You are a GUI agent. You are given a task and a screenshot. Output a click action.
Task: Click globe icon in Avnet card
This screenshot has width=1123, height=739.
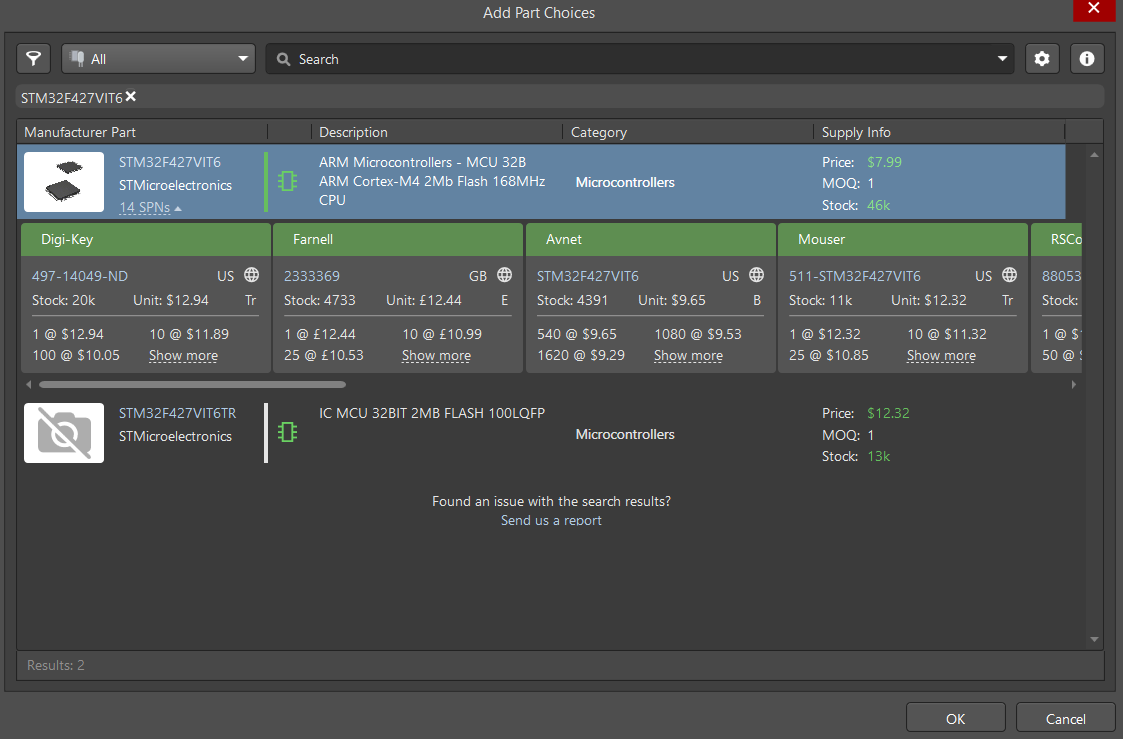(x=757, y=276)
